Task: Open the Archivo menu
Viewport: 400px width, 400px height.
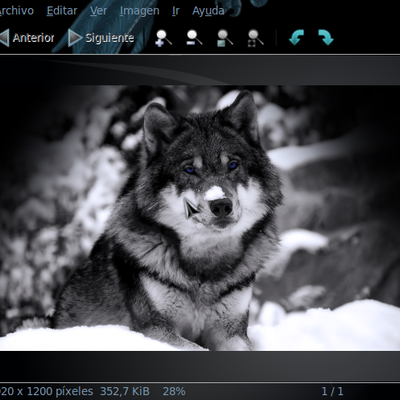Action: [16, 11]
